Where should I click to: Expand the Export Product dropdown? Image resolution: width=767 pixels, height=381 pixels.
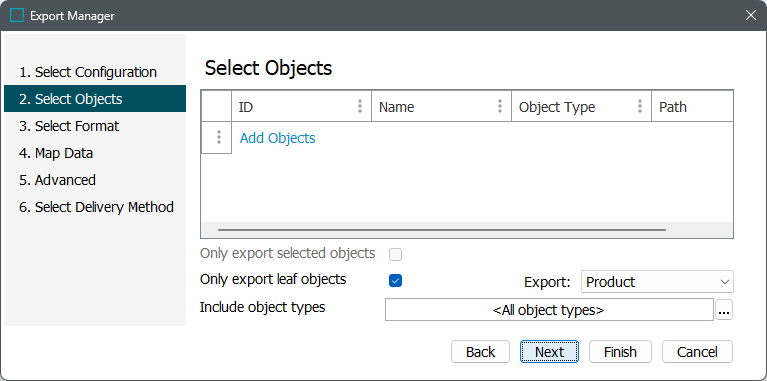point(657,282)
